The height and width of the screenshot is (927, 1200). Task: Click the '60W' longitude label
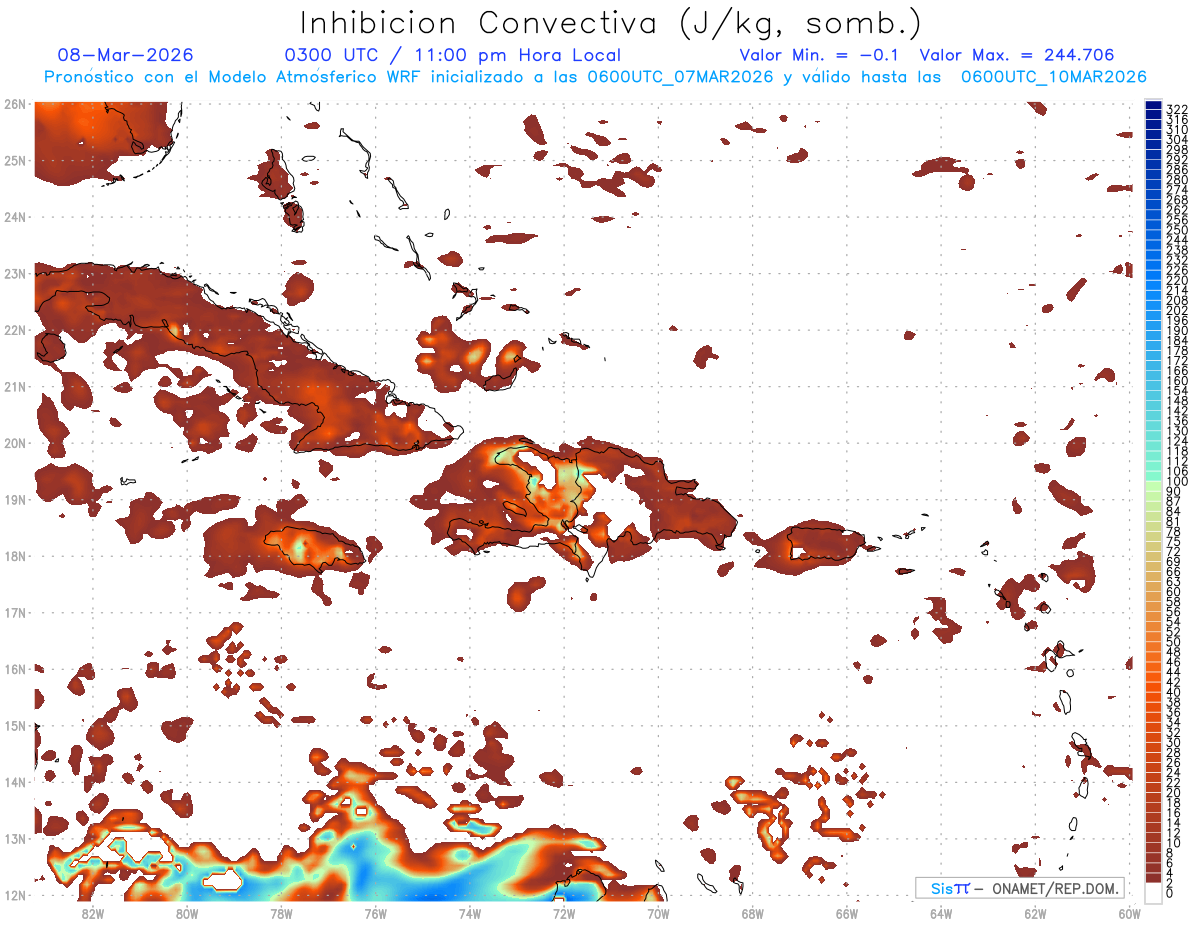tap(1129, 913)
